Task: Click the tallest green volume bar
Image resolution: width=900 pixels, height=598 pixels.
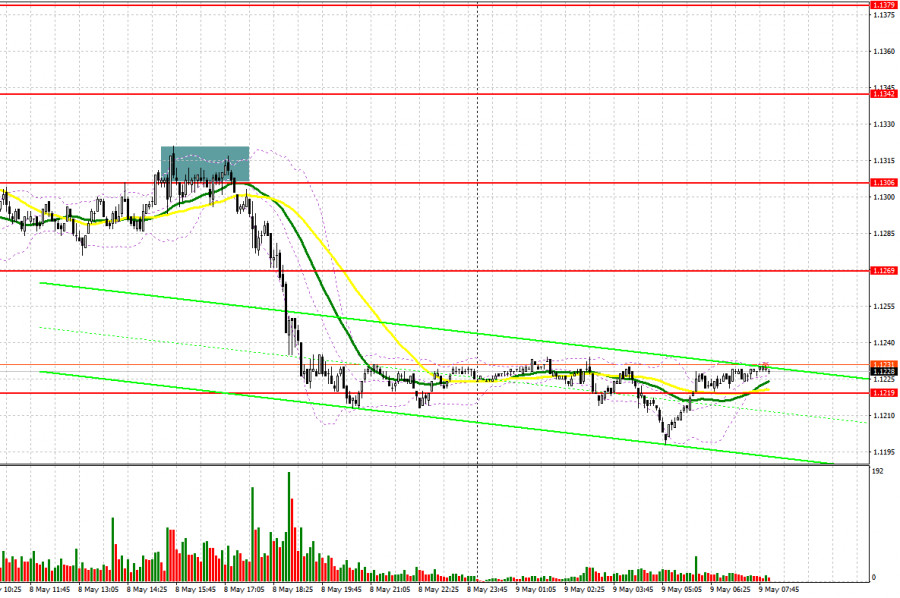Action: (289, 527)
